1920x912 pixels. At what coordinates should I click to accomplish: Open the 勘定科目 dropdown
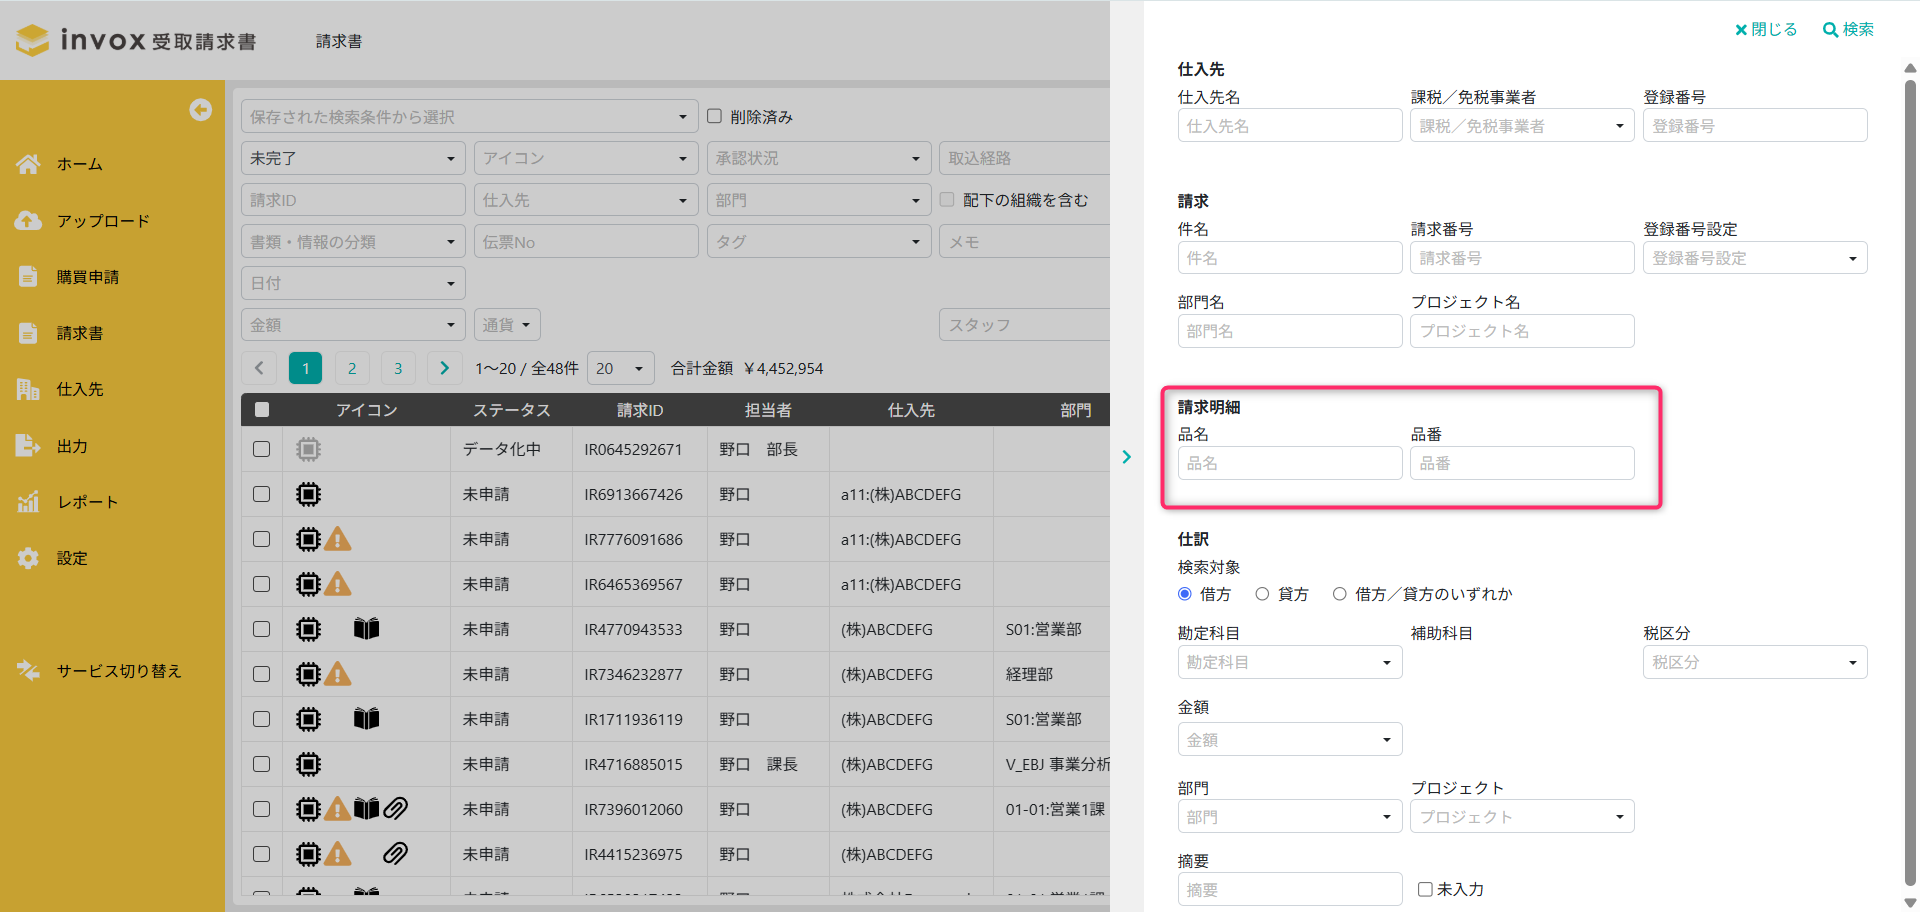pos(1289,662)
